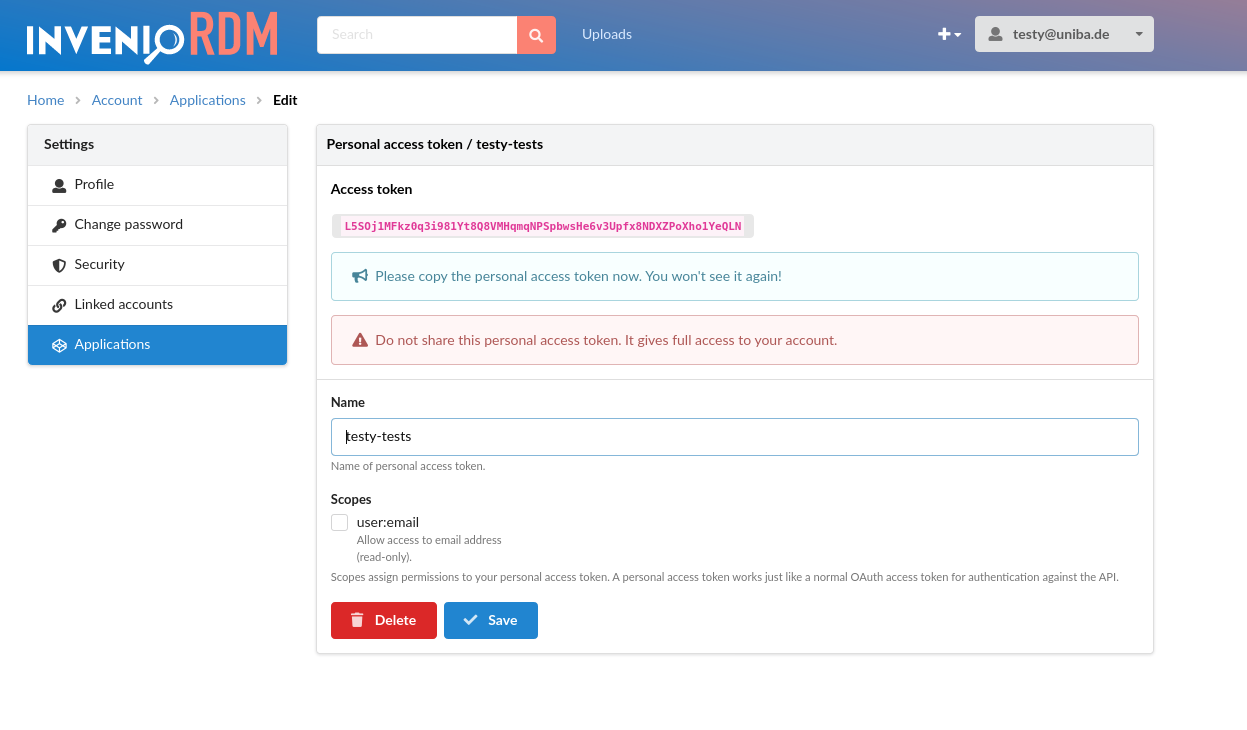Select the Profile person icon
Screen dimensions: 1247x730
coord(58,185)
